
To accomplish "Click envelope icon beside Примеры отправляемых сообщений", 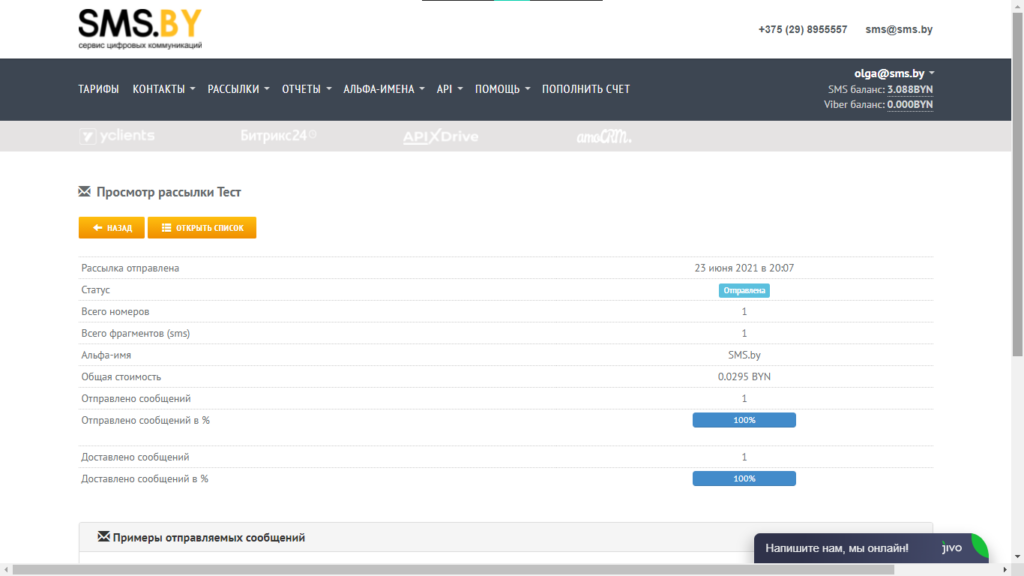I will click(103, 537).
